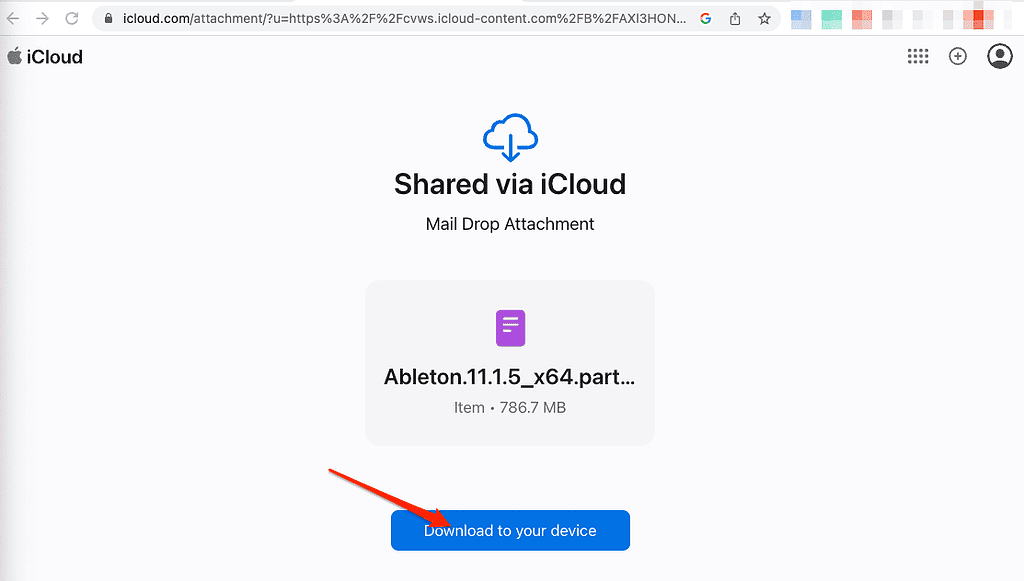Click the purple document icon for the attachment
Screen dimensions: 1024x581
510,328
